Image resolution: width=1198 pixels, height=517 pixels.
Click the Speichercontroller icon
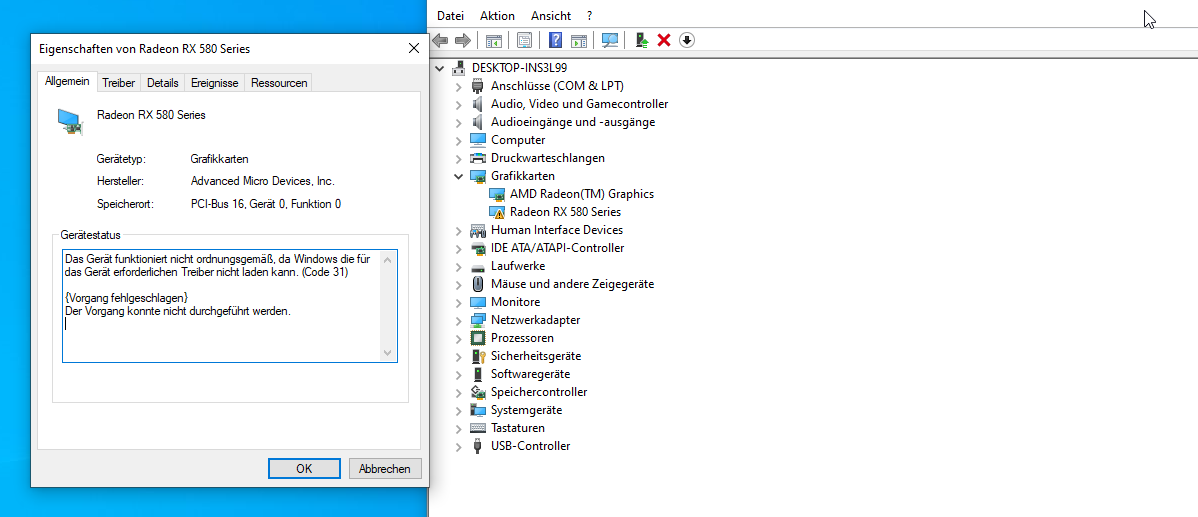coord(478,393)
